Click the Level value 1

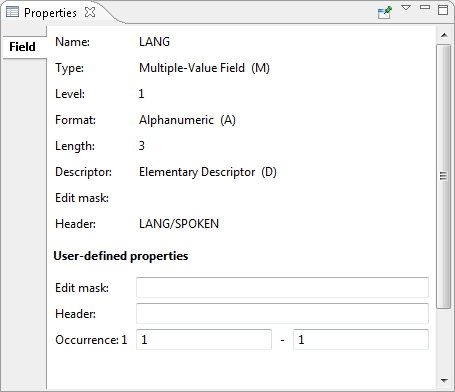141,94
